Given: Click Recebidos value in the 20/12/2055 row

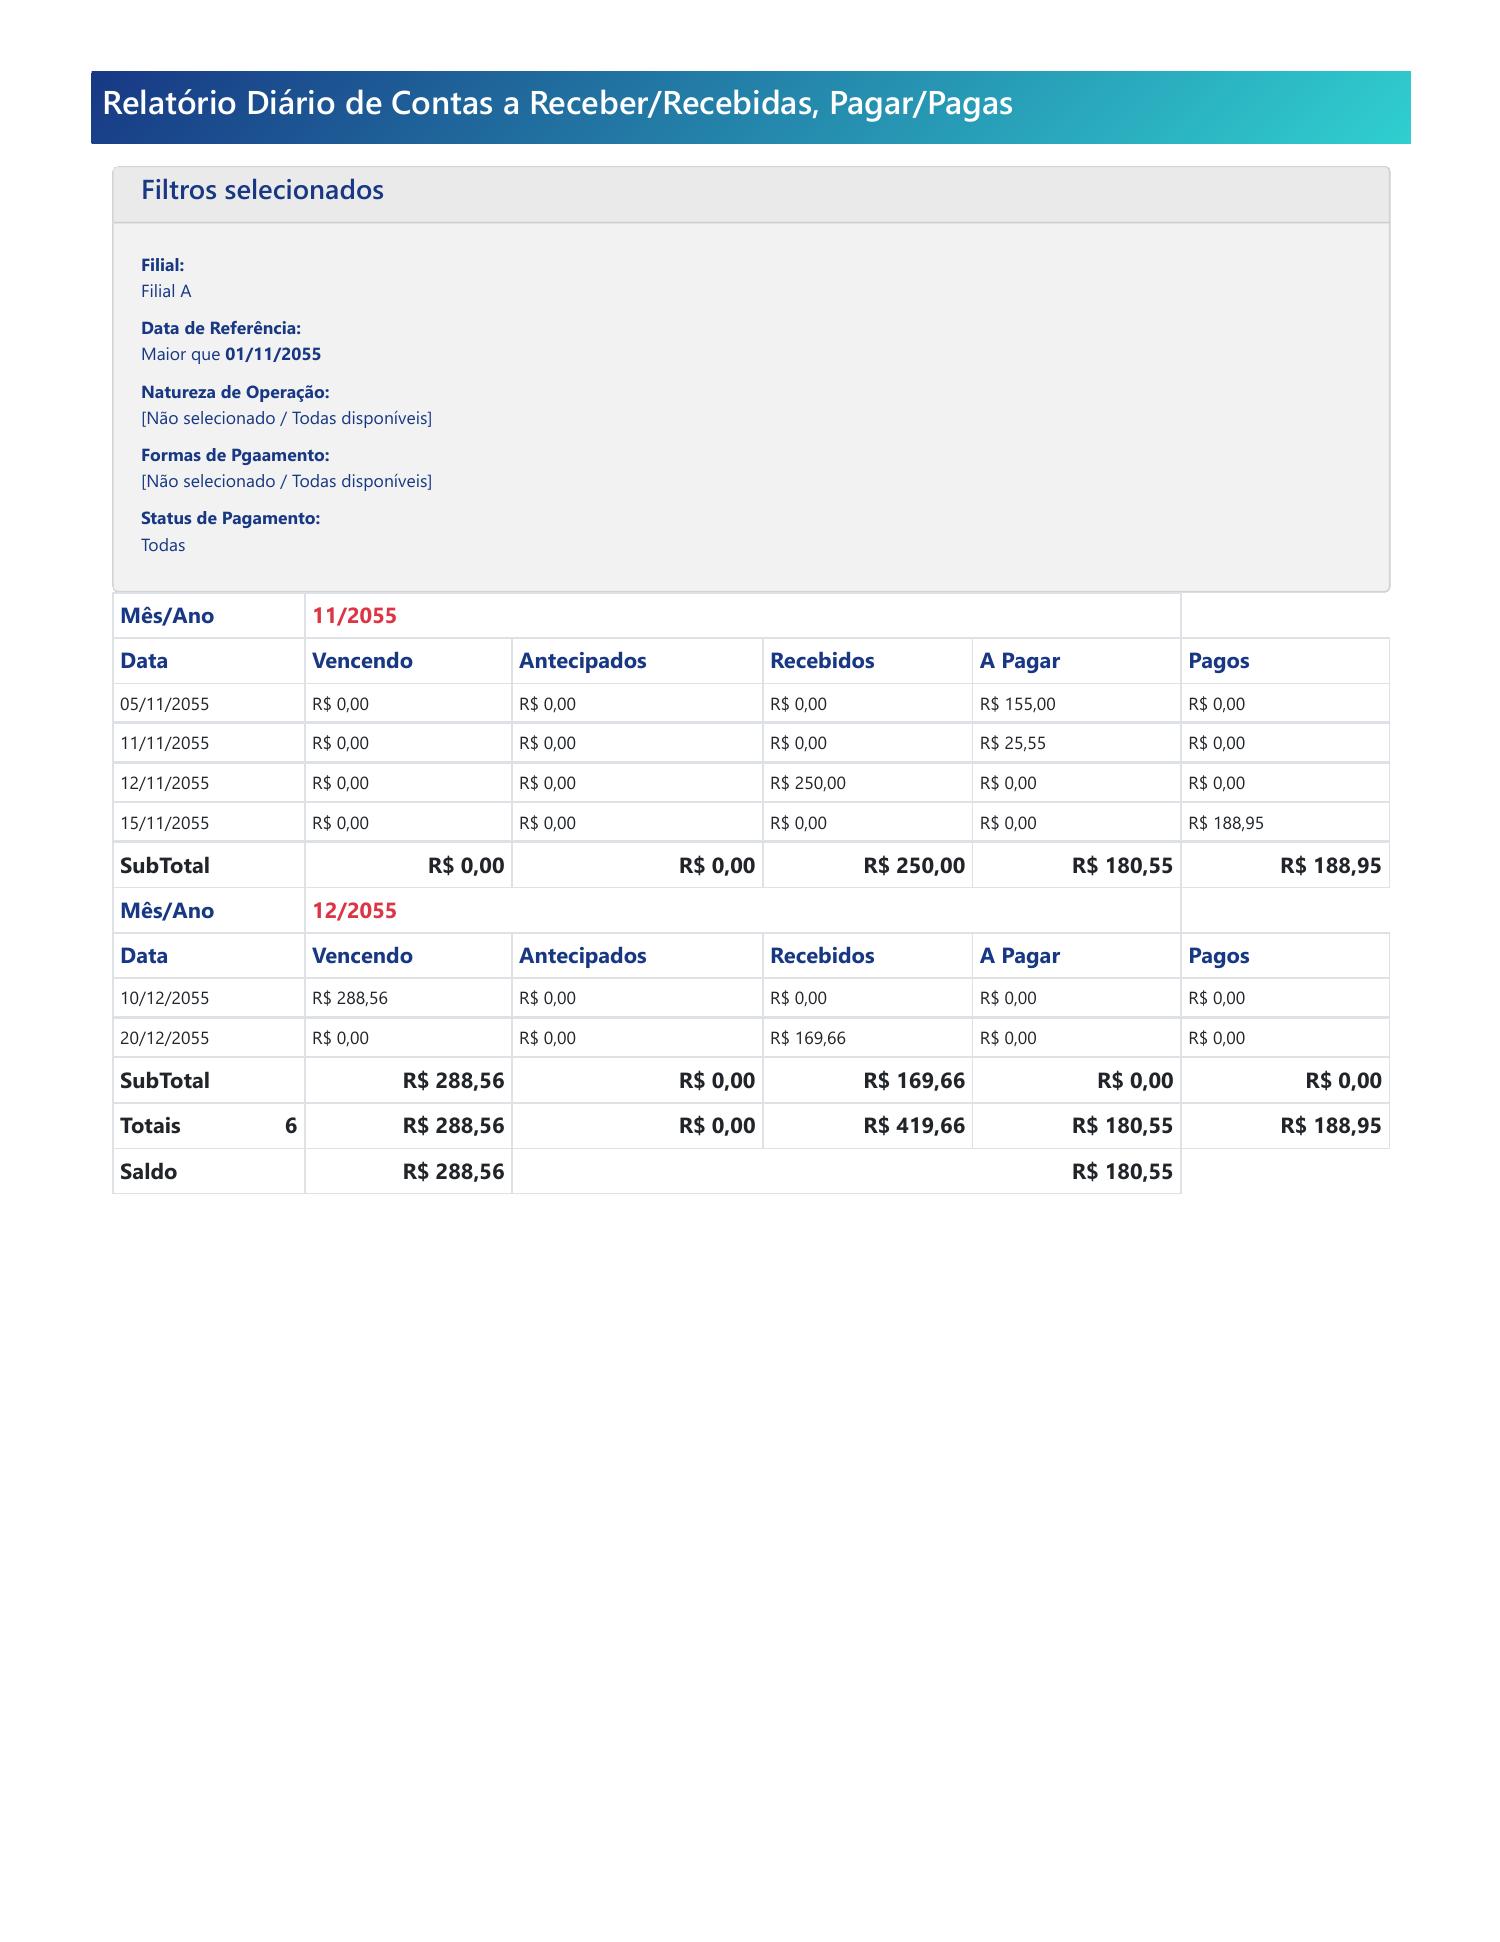Looking at the screenshot, I should tap(807, 1038).
